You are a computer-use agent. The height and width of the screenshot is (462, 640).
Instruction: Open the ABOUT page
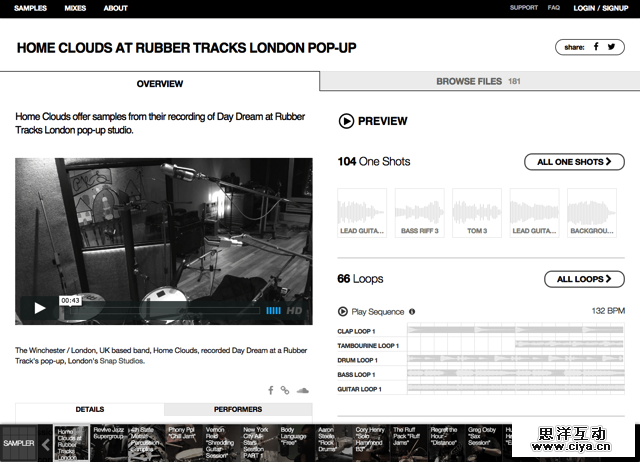pyautogui.click(x=116, y=8)
